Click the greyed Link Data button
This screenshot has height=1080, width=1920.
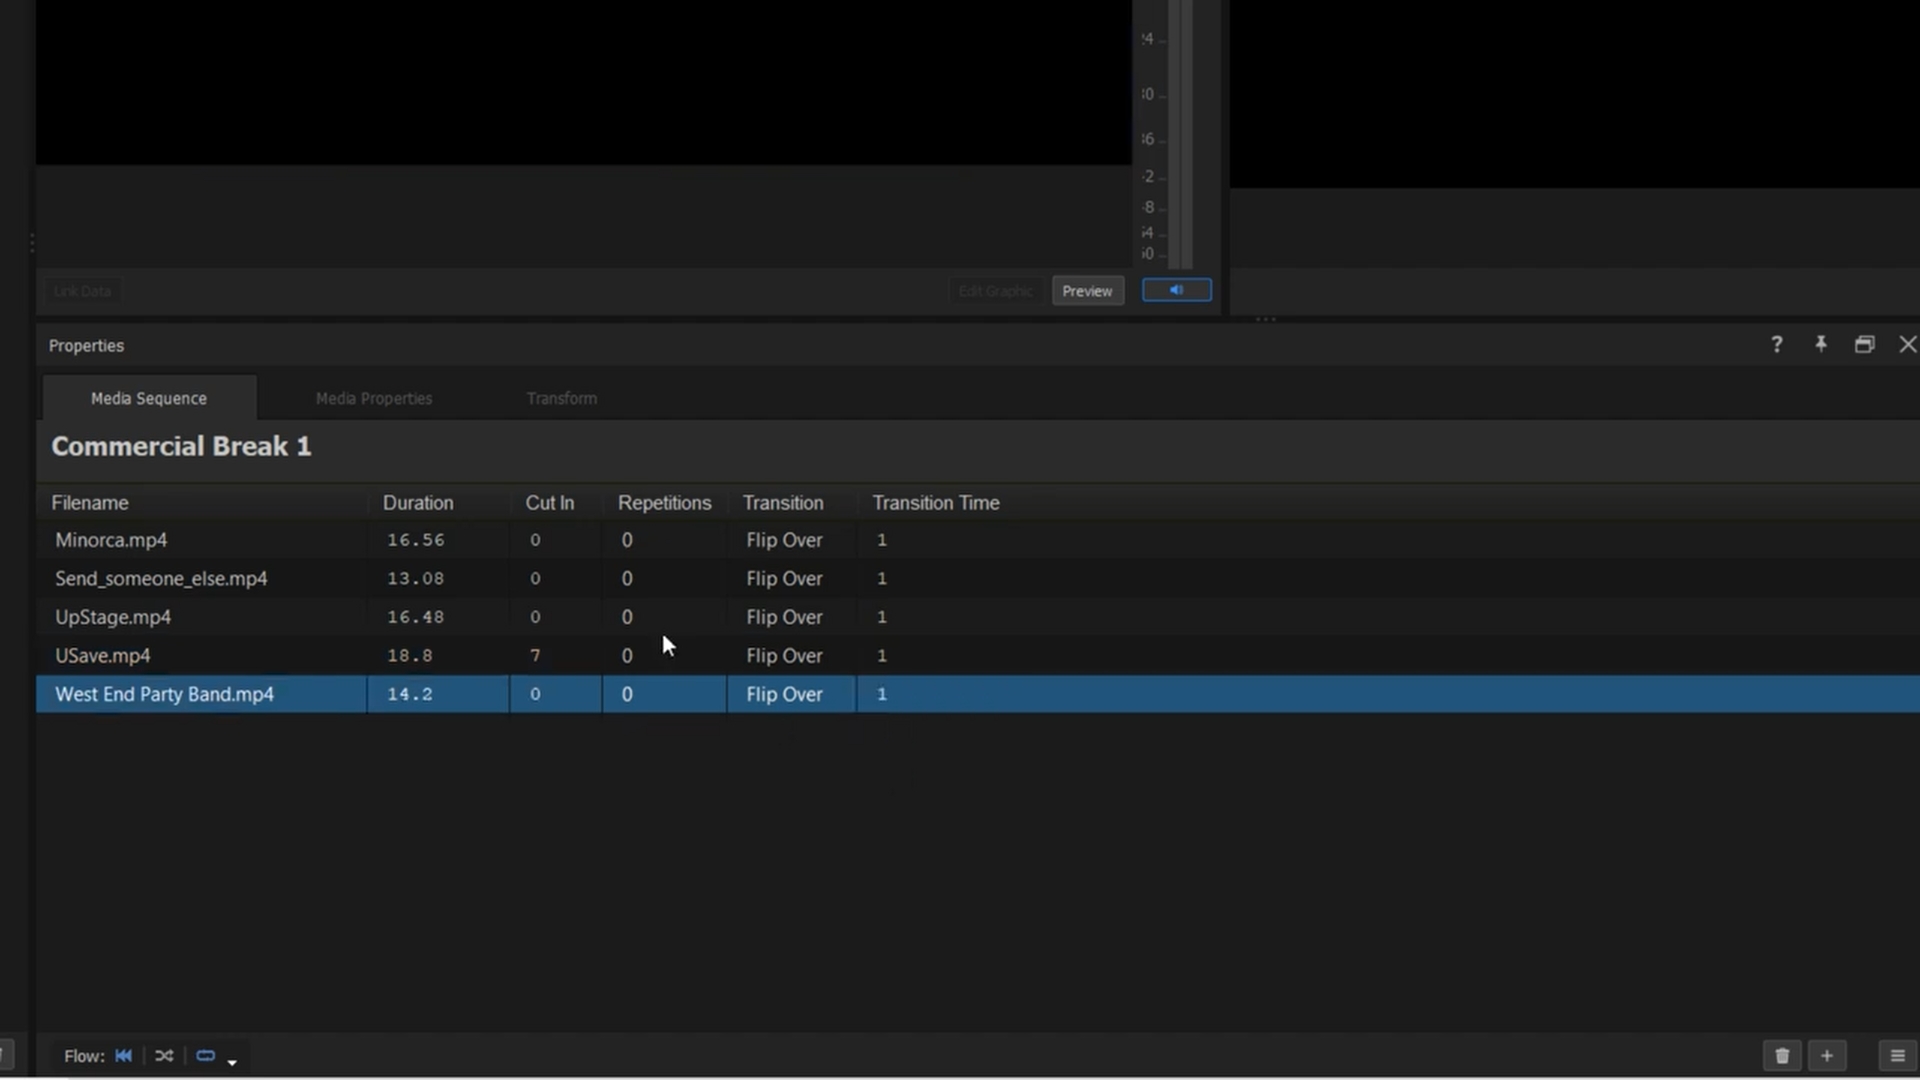click(x=82, y=291)
